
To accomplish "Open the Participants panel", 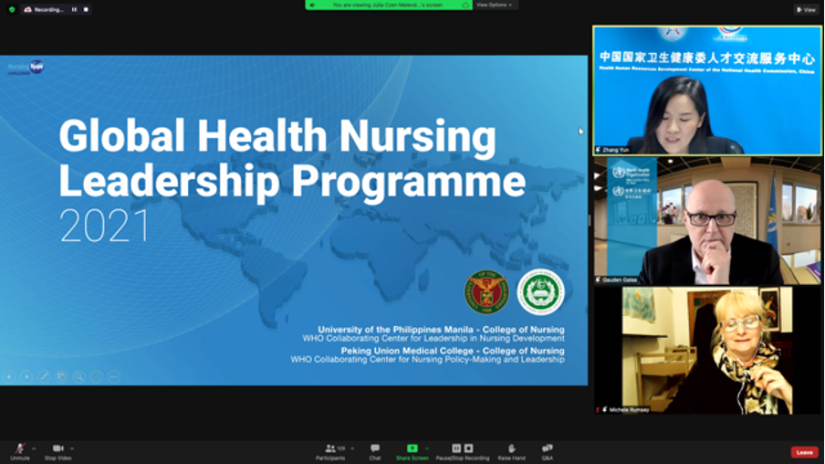I will (x=330, y=451).
